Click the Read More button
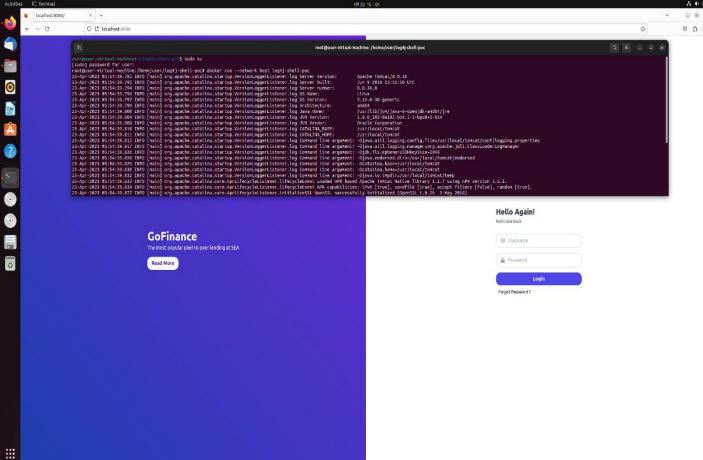The height and width of the screenshot is (460, 703). click(x=163, y=263)
